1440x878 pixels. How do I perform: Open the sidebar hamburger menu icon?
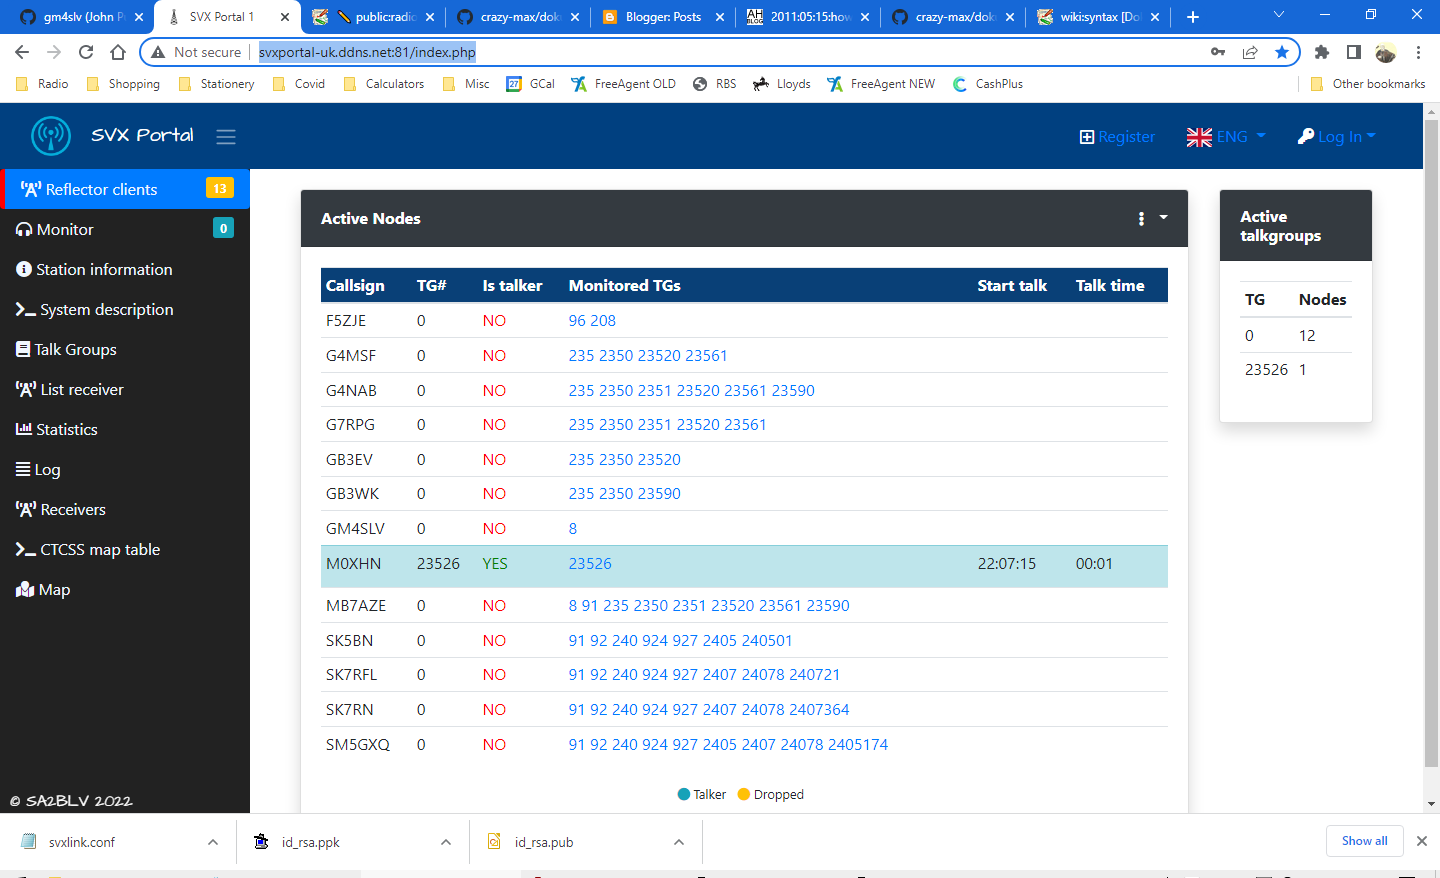[x=226, y=136]
